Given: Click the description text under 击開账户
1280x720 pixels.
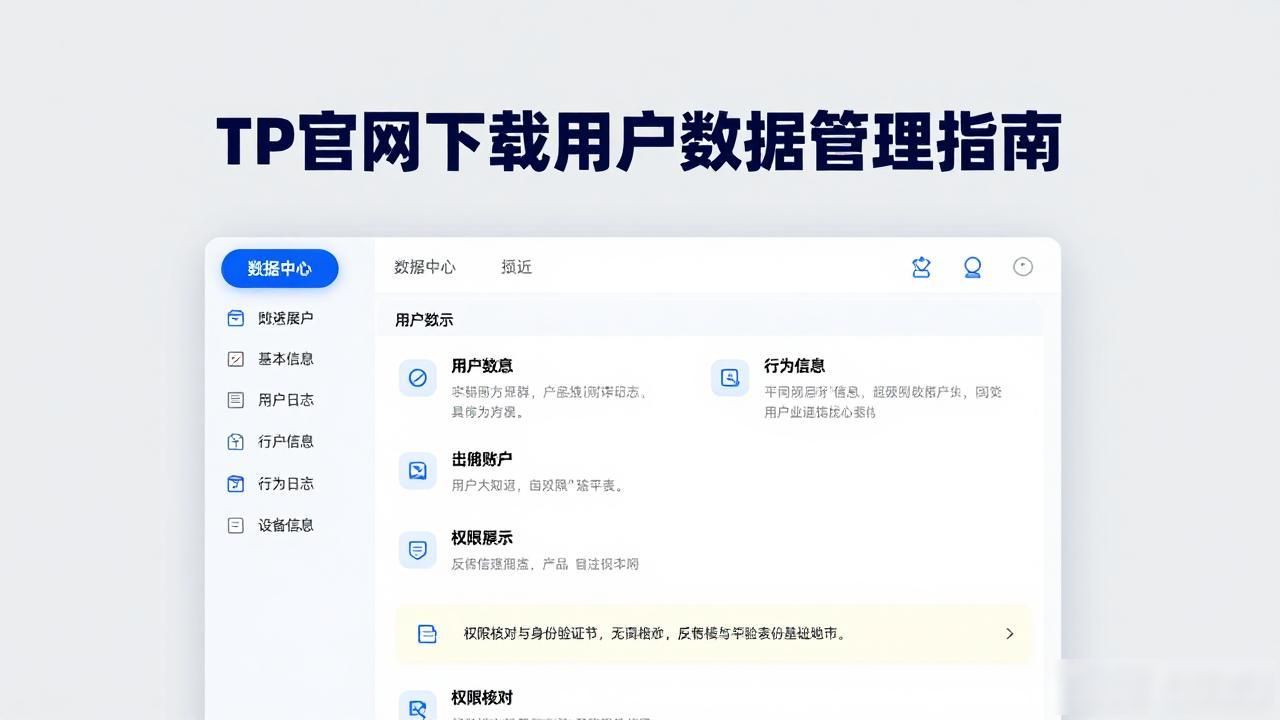Looking at the screenshot, I should pyautogui.click(x=538, y=486).
